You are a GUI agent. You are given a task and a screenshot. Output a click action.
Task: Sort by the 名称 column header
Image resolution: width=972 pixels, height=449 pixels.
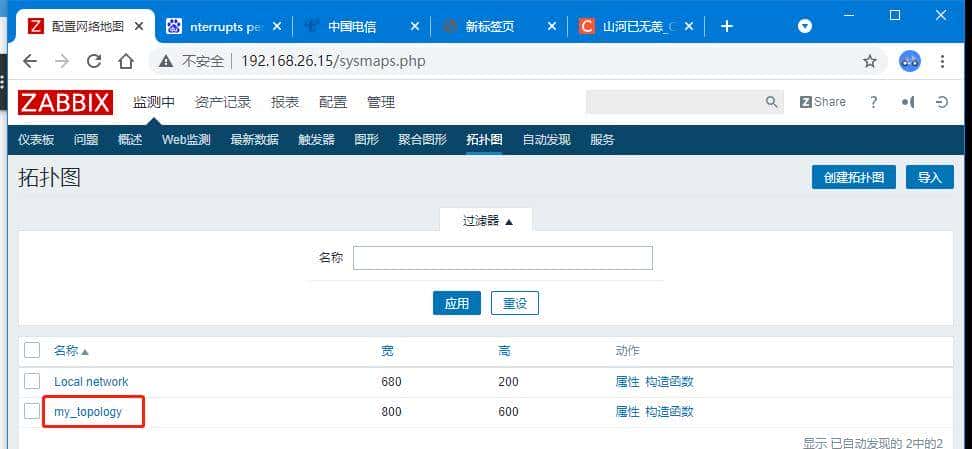click(71, 351)
